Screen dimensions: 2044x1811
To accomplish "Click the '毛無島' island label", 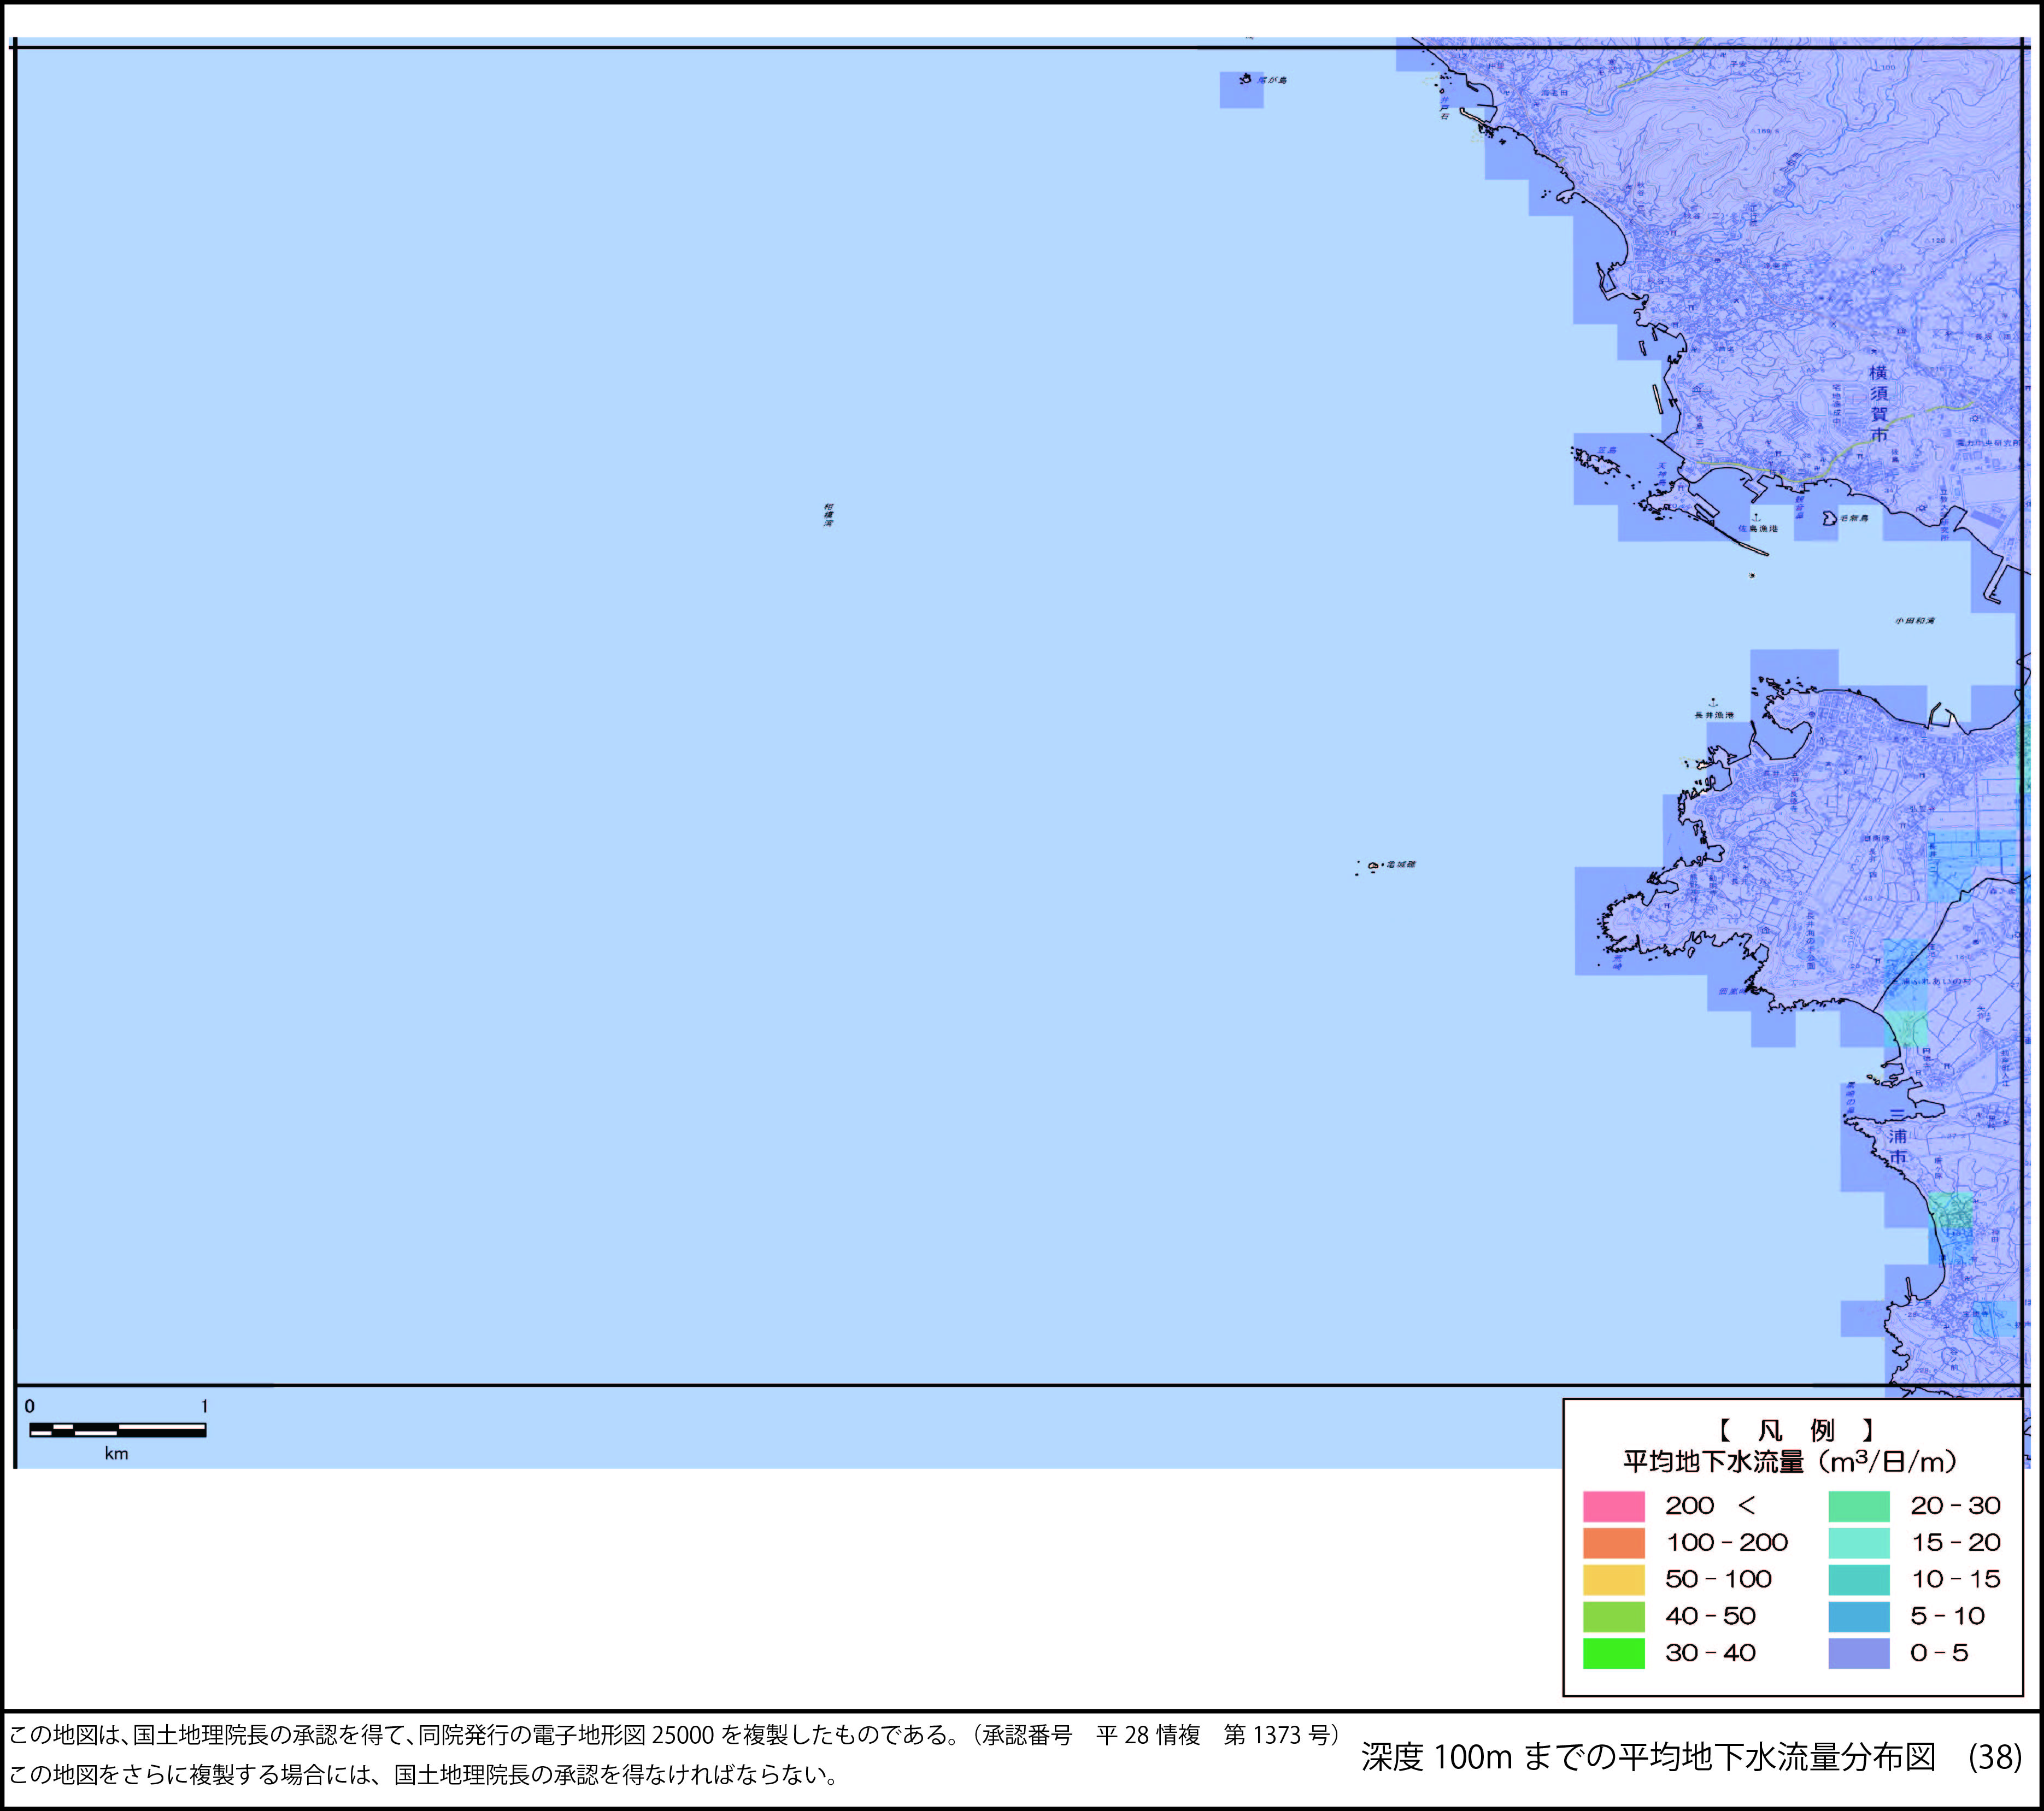I will (1853, 518).
